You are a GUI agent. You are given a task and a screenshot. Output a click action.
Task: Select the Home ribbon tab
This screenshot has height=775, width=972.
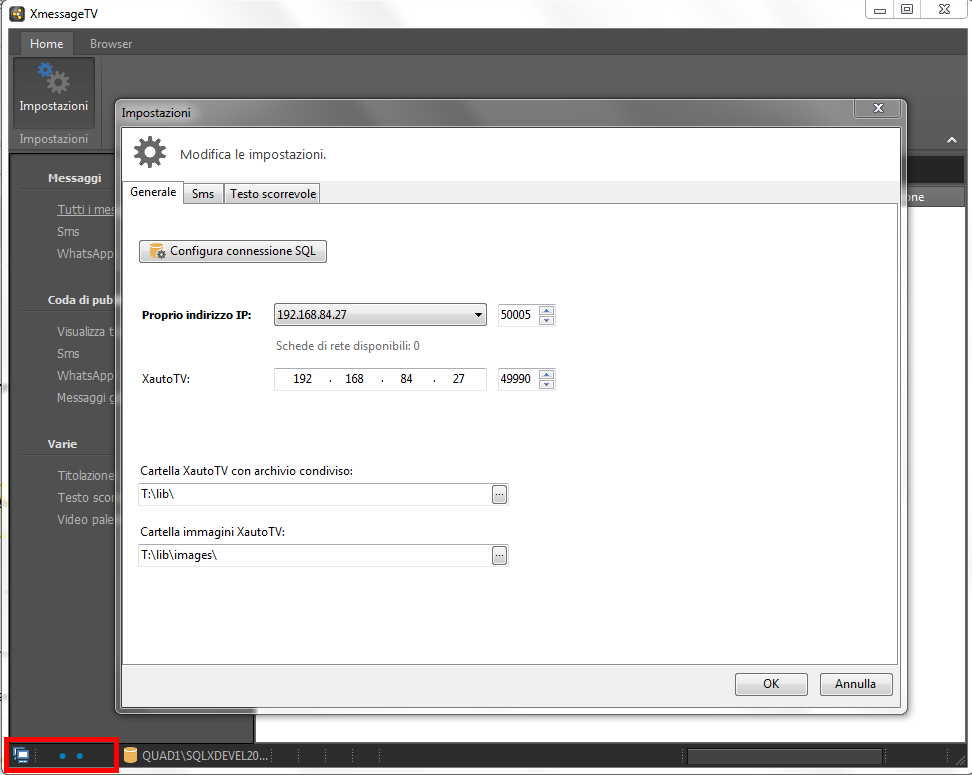[46, 44]
